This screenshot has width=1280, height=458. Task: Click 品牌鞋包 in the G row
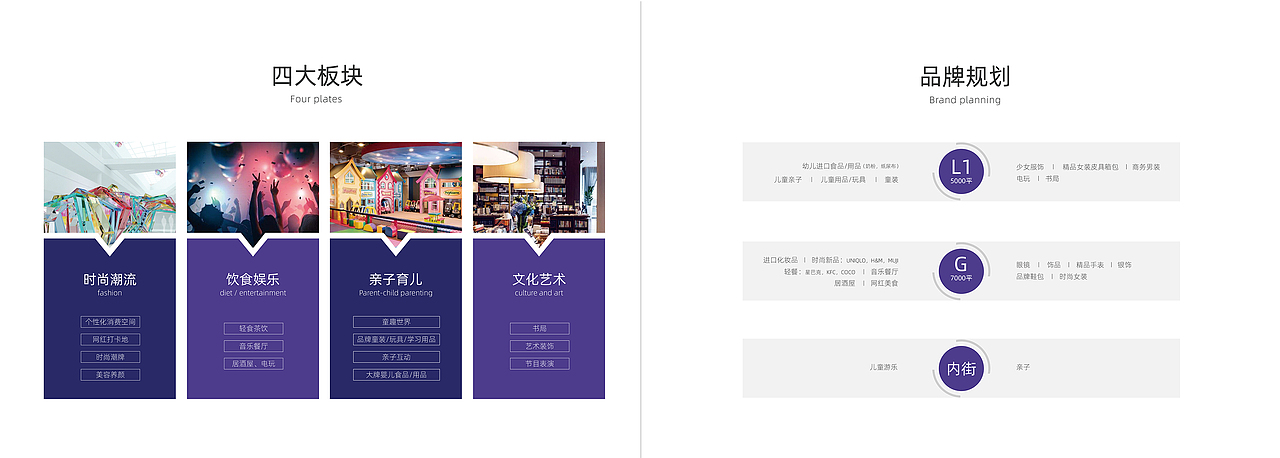coord(1030,276)
